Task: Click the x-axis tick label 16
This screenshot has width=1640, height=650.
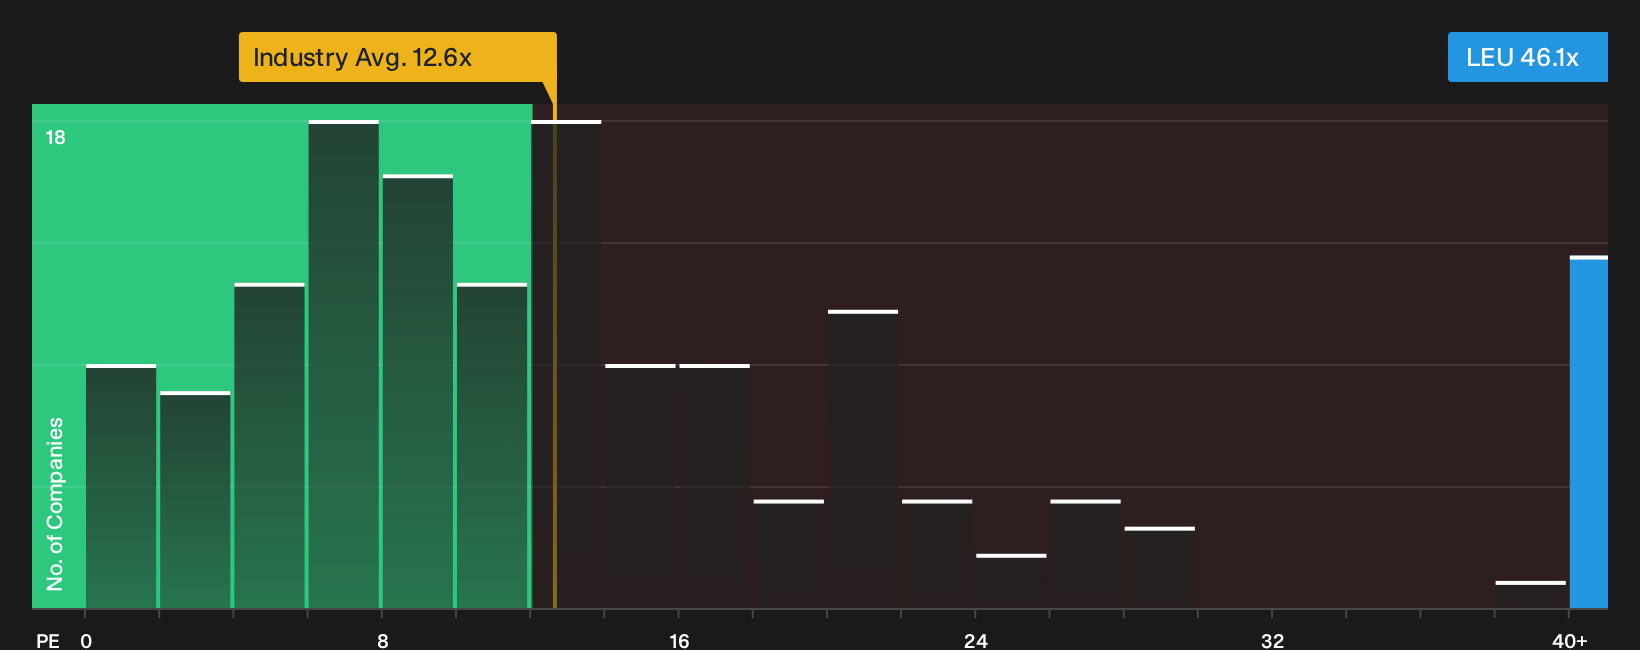Action: tap(679, 641)
